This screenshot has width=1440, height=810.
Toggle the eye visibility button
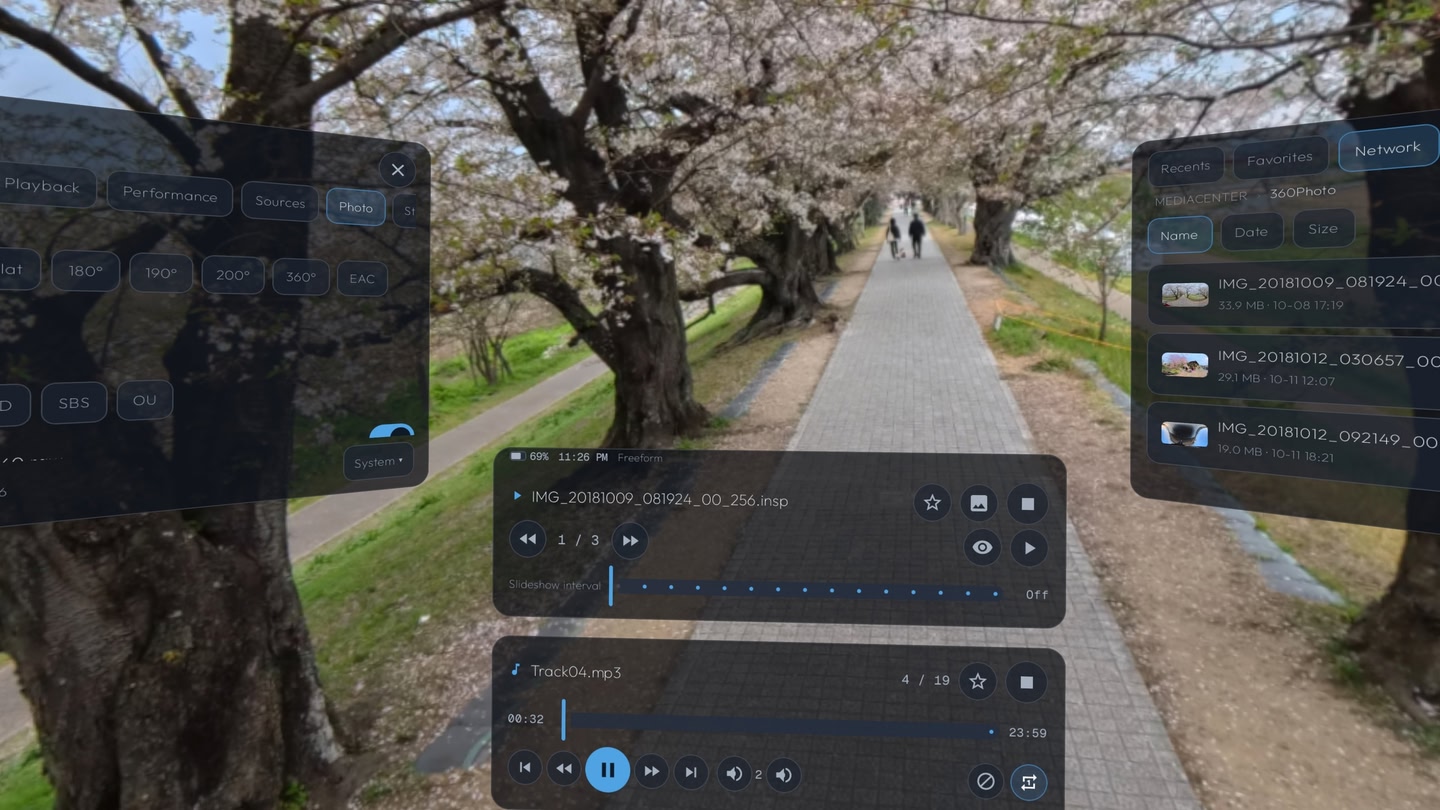pyautogui.click(x=982, y=547)
